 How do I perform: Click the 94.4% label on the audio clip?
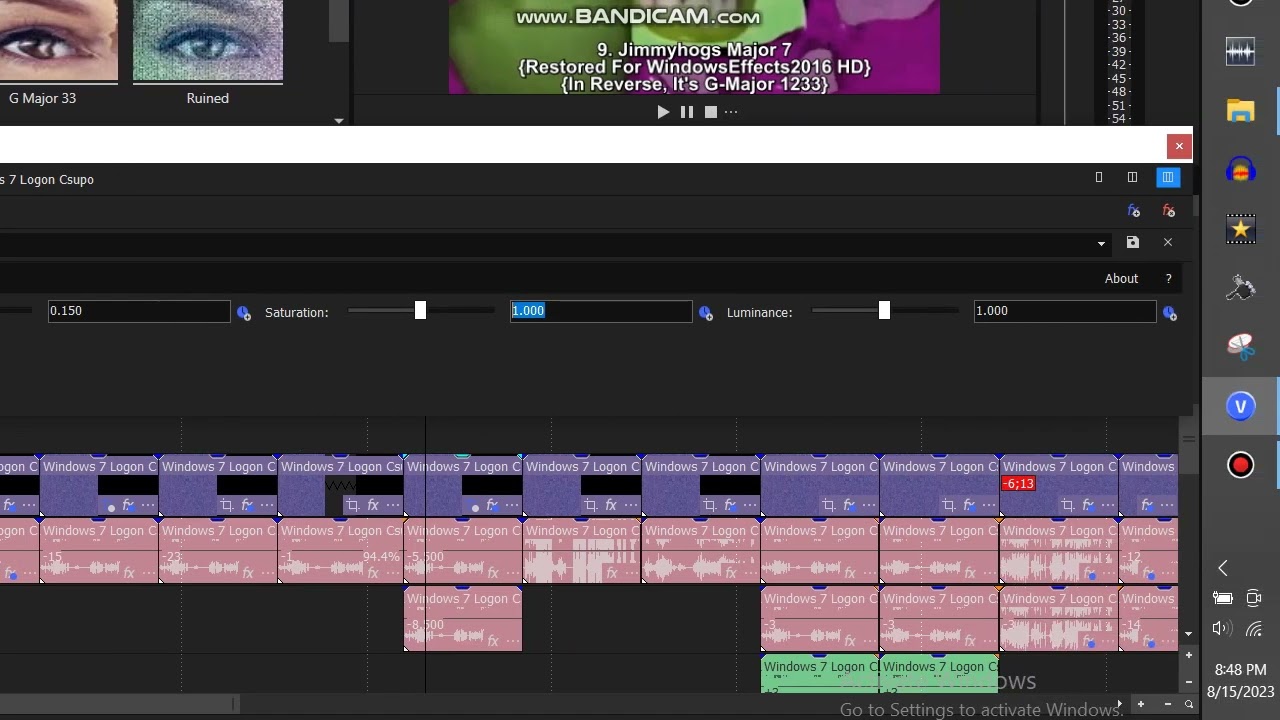tap(381, 557)
